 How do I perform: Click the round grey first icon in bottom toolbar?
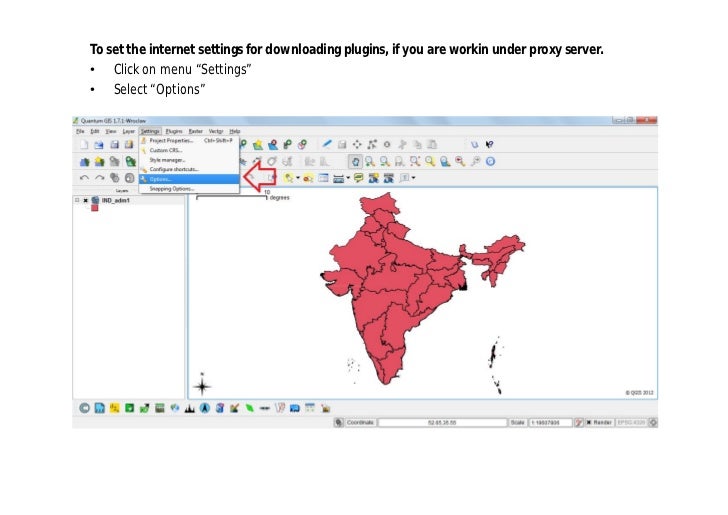(x=84, y=408)
